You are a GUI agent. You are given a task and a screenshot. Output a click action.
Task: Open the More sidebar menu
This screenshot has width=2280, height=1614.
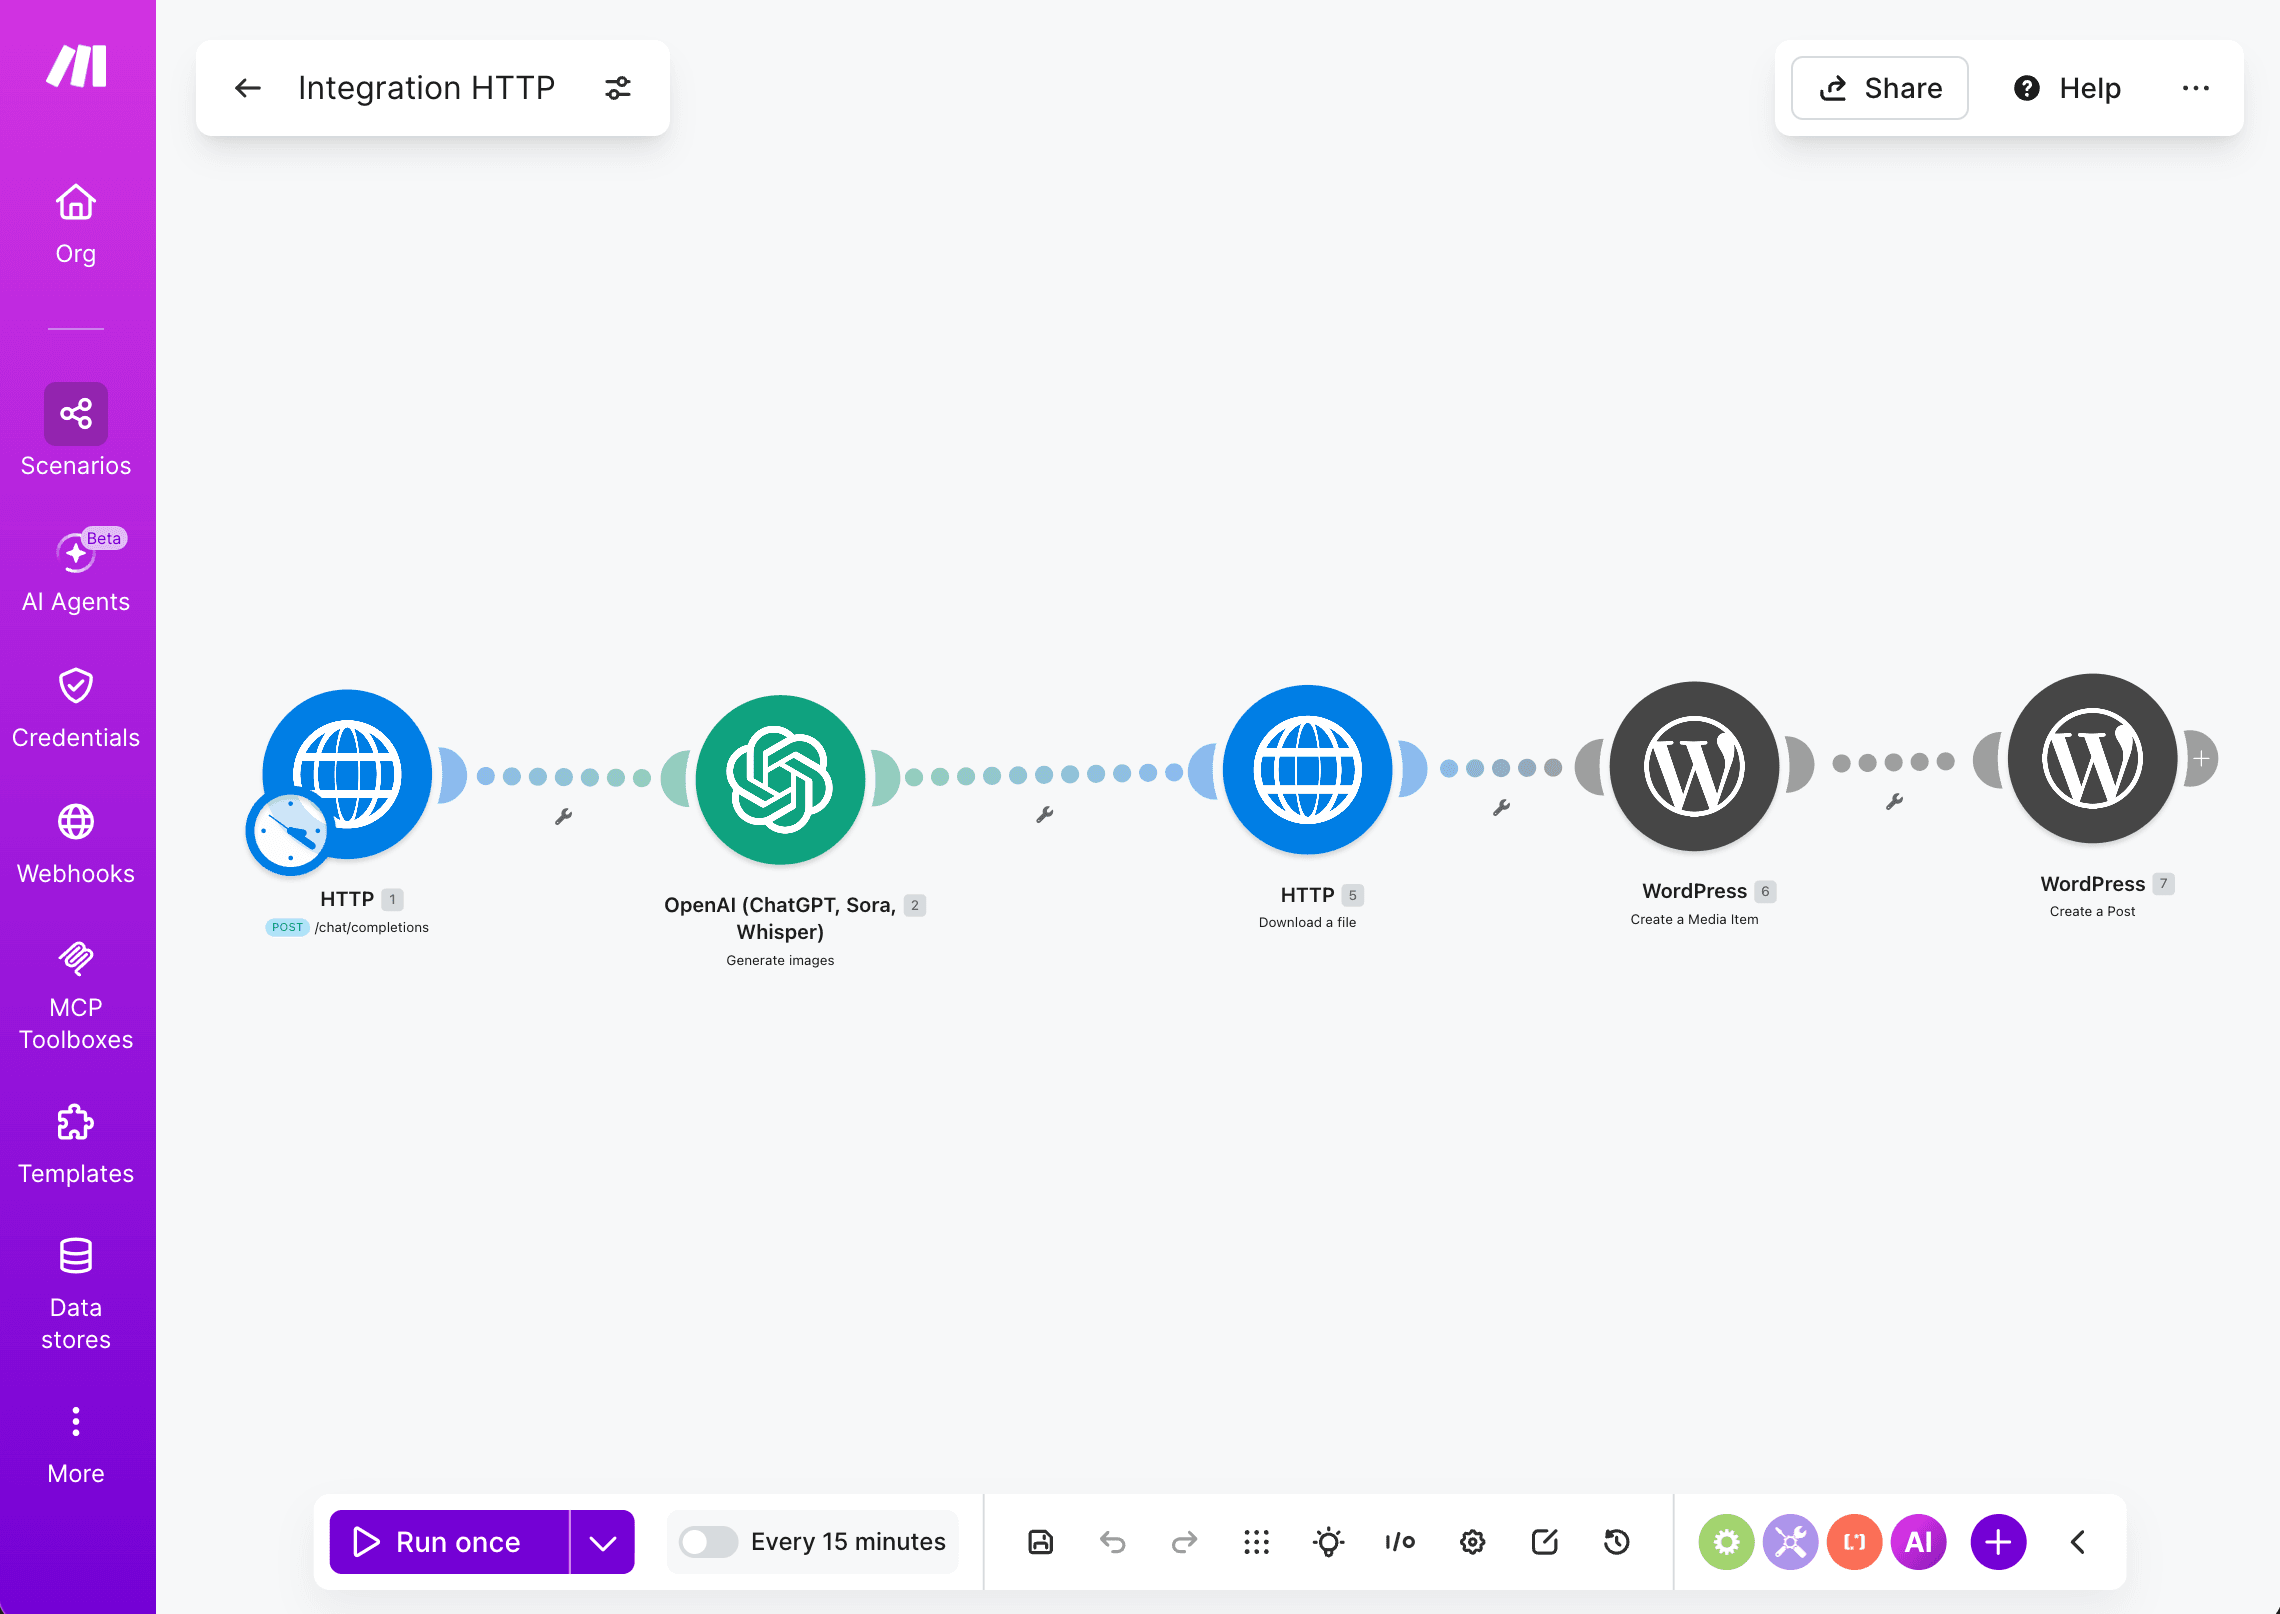76,1446
